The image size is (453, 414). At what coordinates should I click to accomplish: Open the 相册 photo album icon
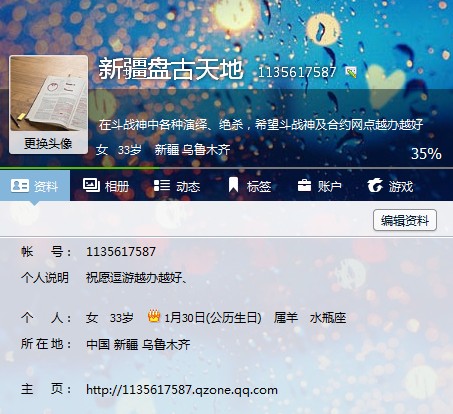click(x=91, y=185)
